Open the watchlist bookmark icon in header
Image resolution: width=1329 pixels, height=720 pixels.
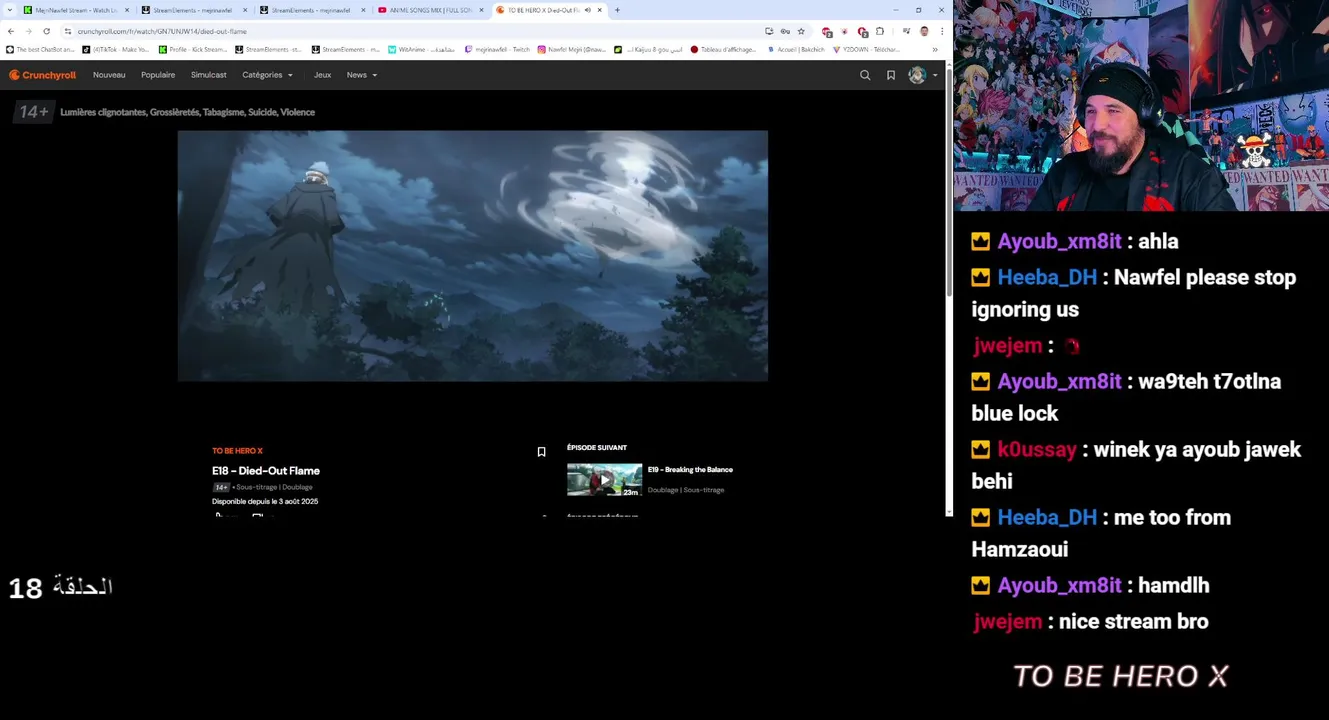[891, 75]
